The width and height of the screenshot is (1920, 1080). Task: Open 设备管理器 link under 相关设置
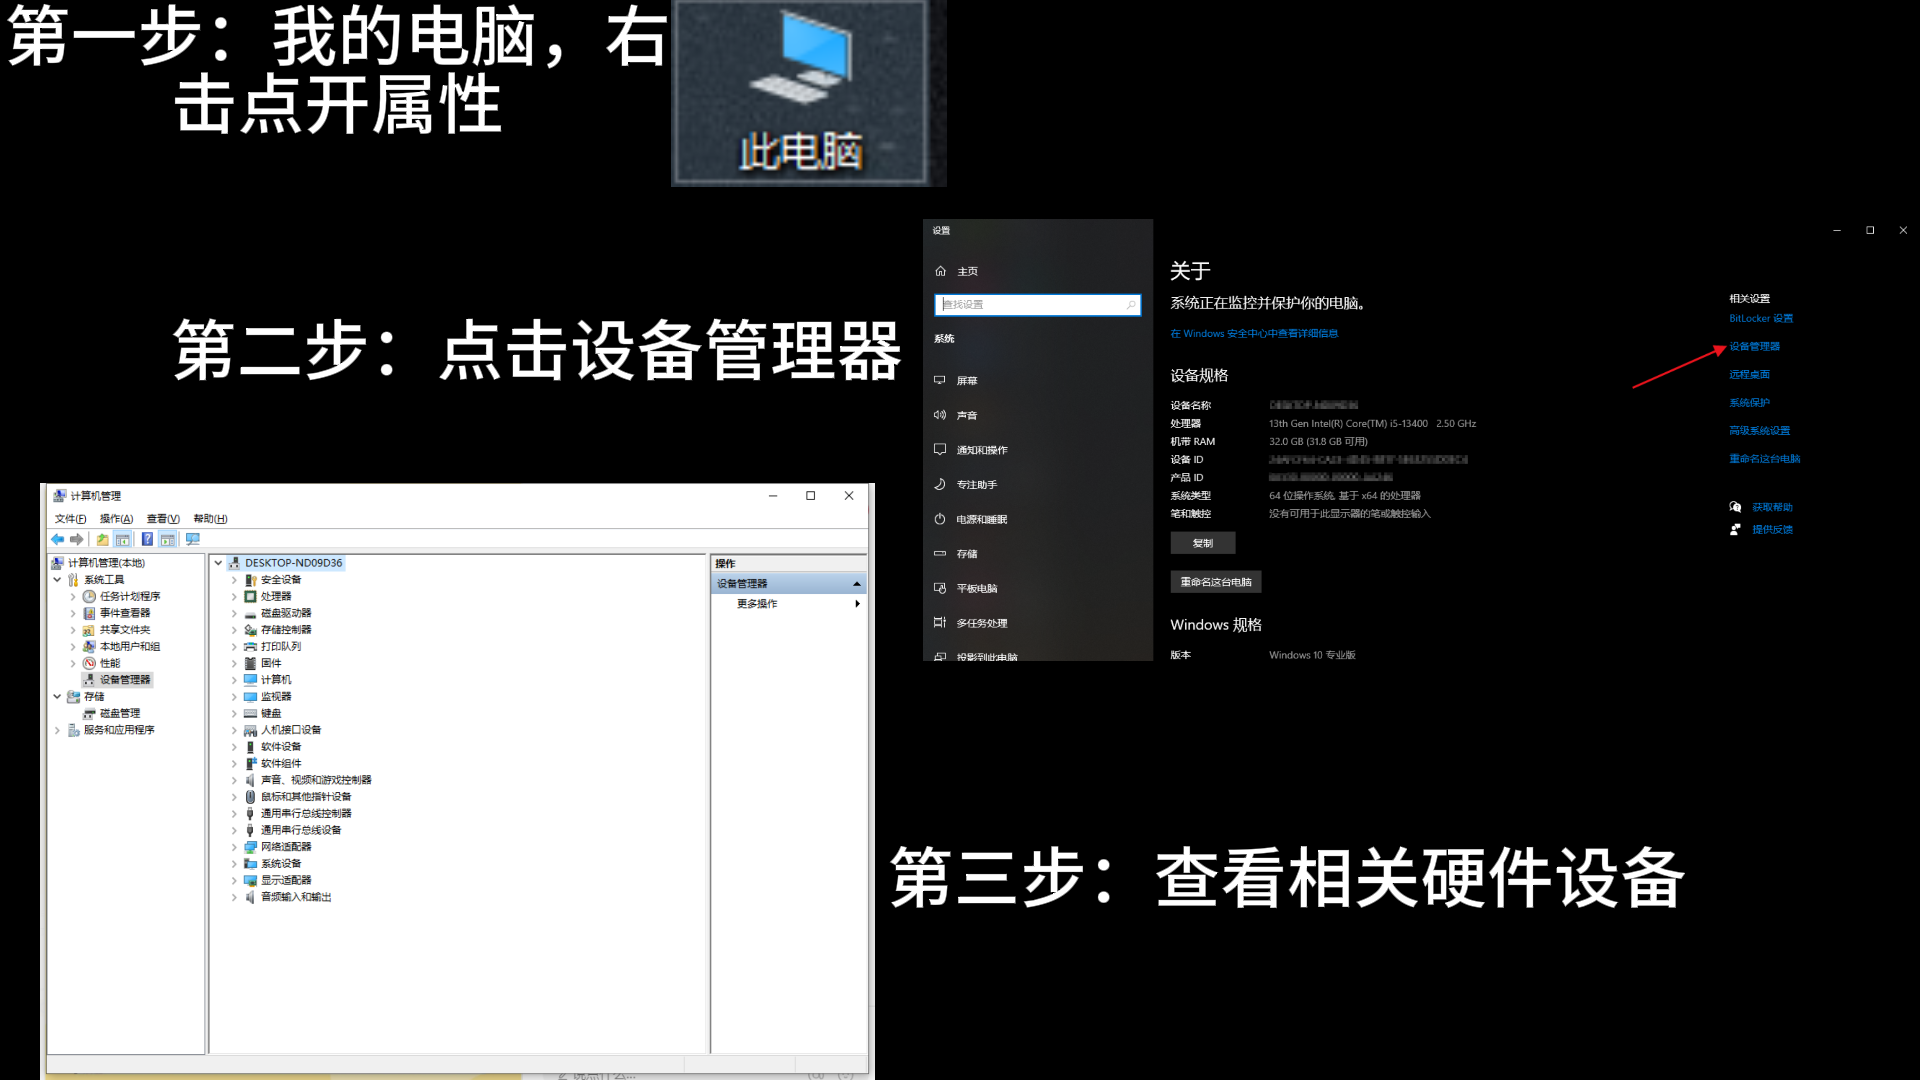click(1754, 347)
